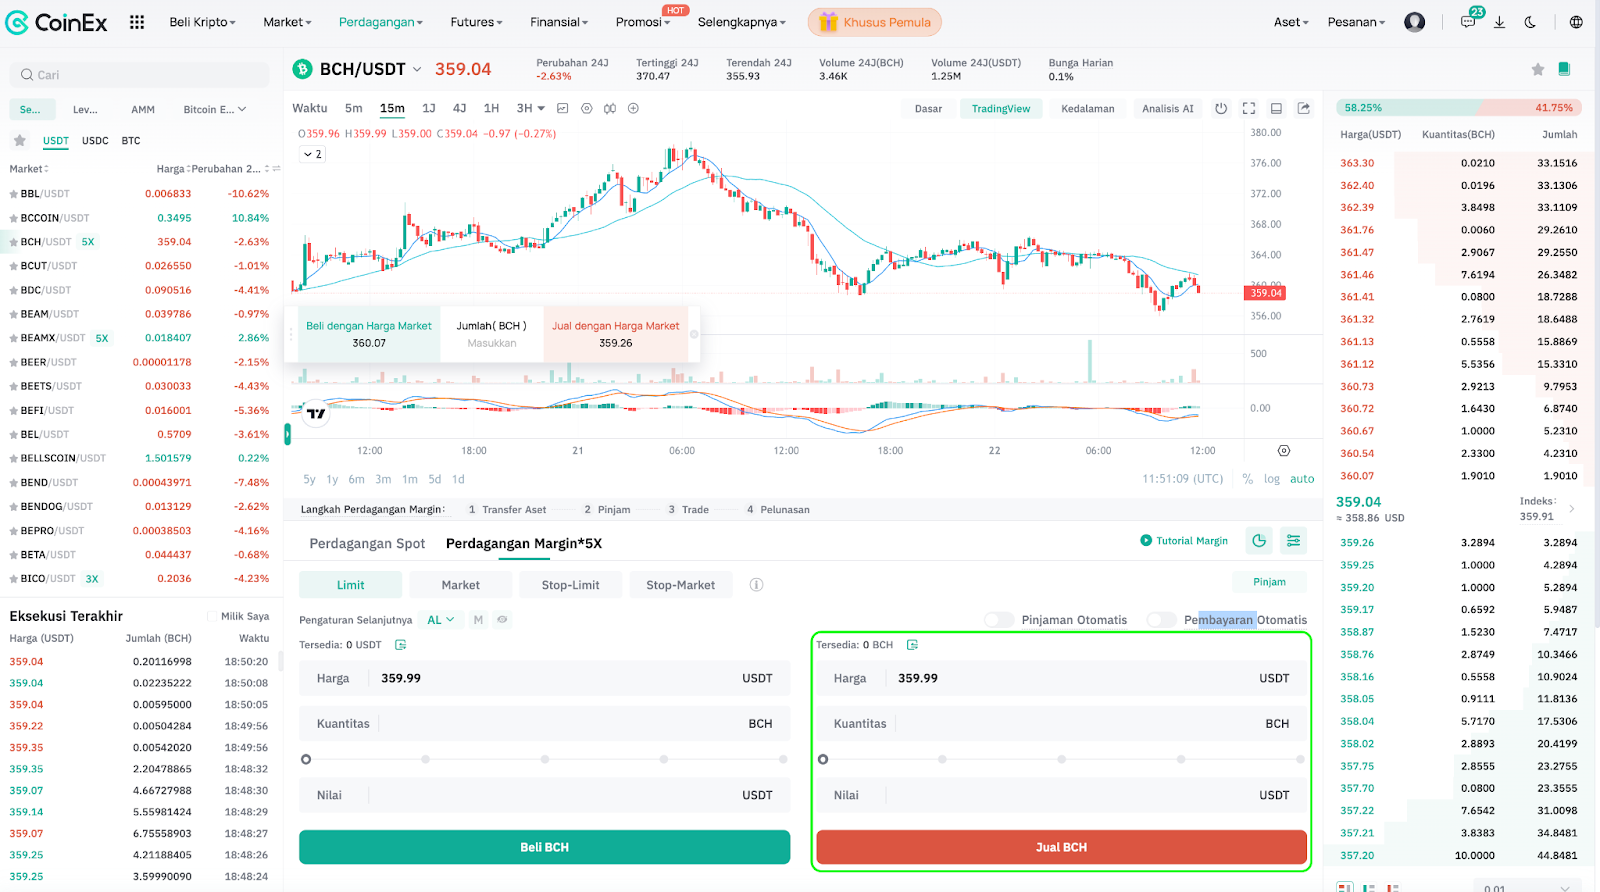Open the user profile avatar
1600x892 pixels.
[1414, 22]
